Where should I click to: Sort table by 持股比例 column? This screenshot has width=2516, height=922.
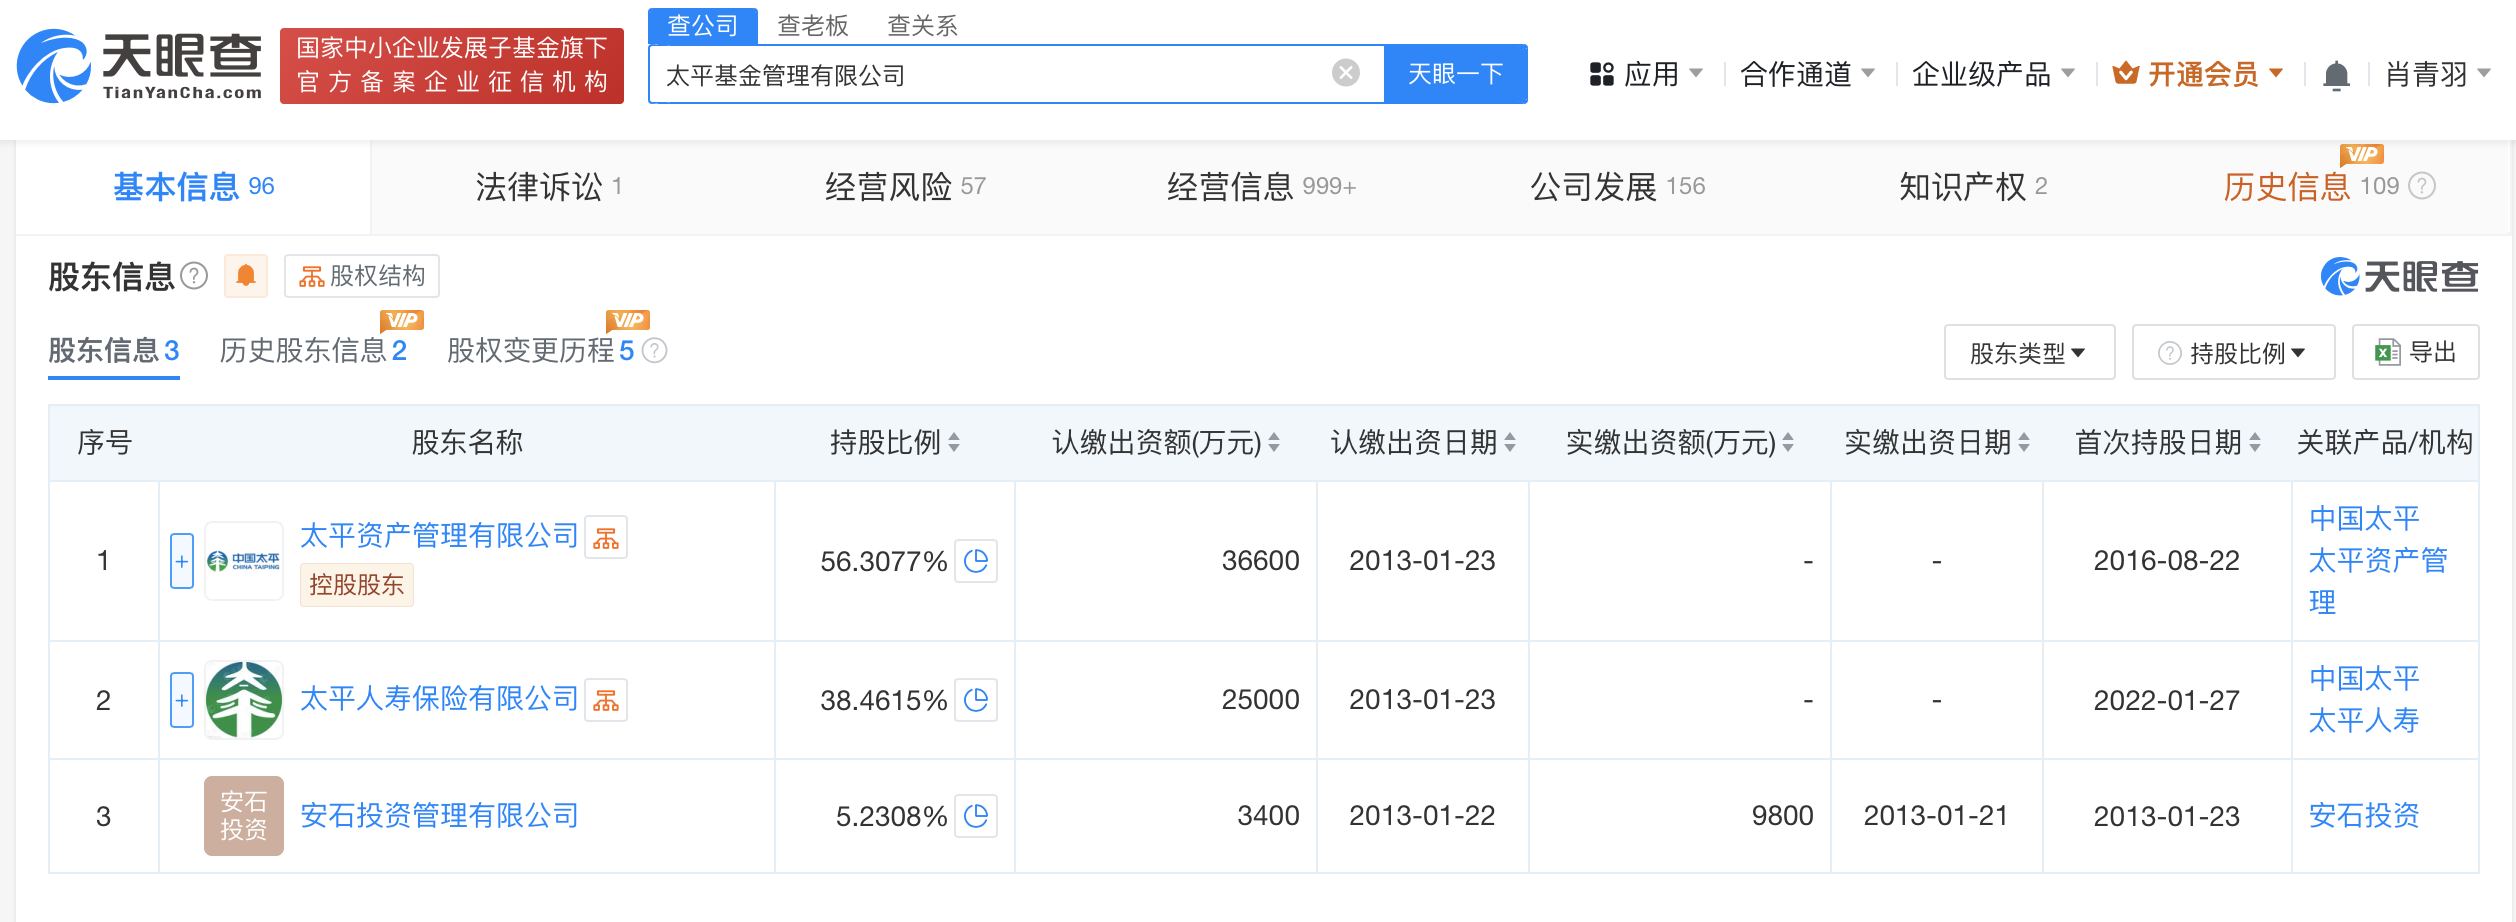coord(895,443)
